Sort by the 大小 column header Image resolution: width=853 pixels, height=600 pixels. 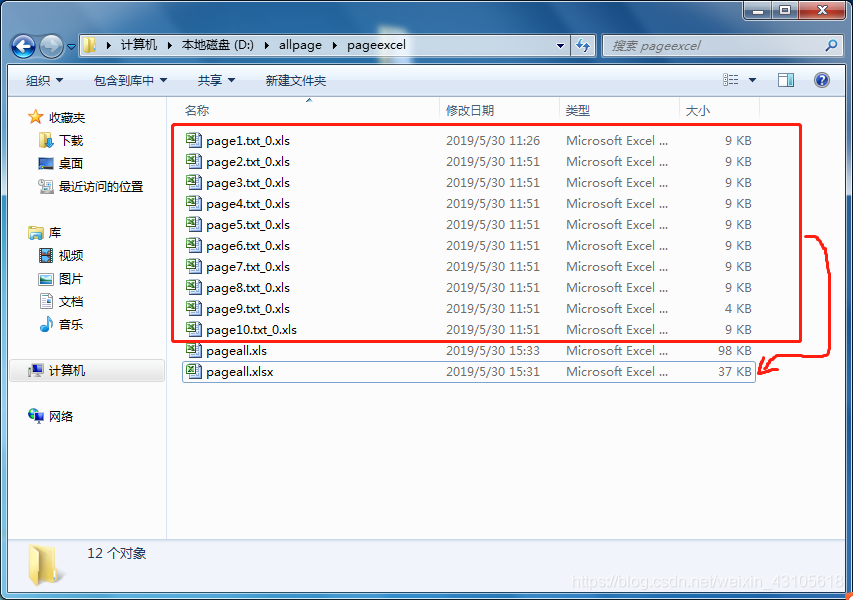[698, 110]
